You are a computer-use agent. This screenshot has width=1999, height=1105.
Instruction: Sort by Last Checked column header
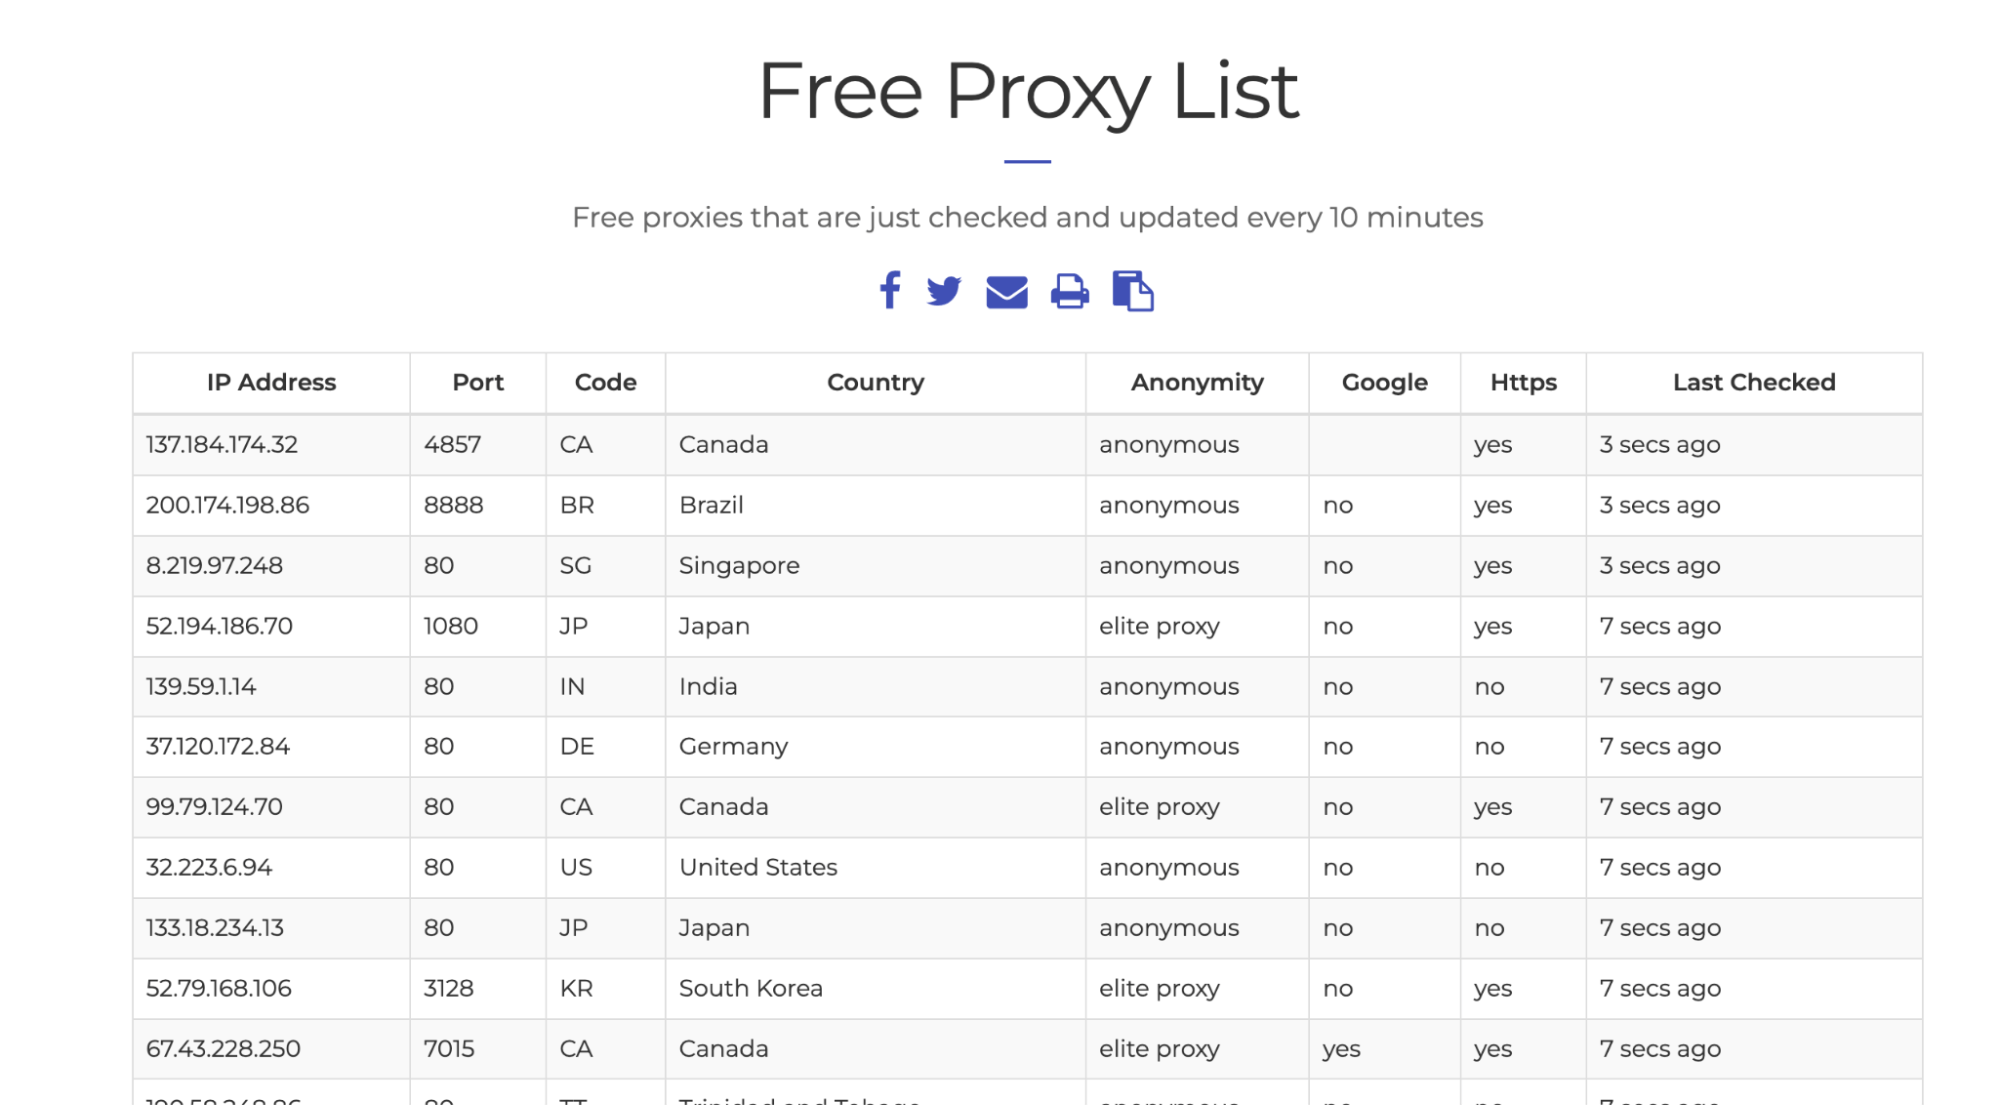[1754, 382]
